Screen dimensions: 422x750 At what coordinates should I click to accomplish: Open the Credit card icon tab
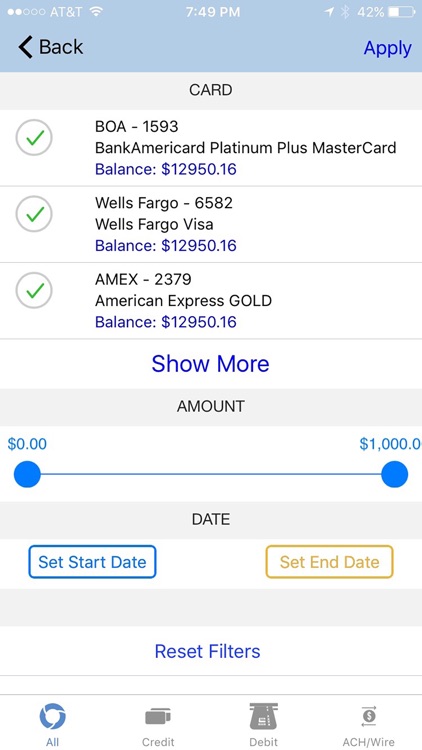click(158, 717)
